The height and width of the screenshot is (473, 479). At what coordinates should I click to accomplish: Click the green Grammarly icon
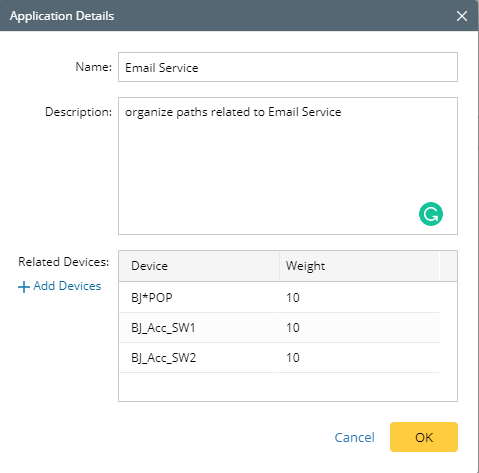(431, 214)
